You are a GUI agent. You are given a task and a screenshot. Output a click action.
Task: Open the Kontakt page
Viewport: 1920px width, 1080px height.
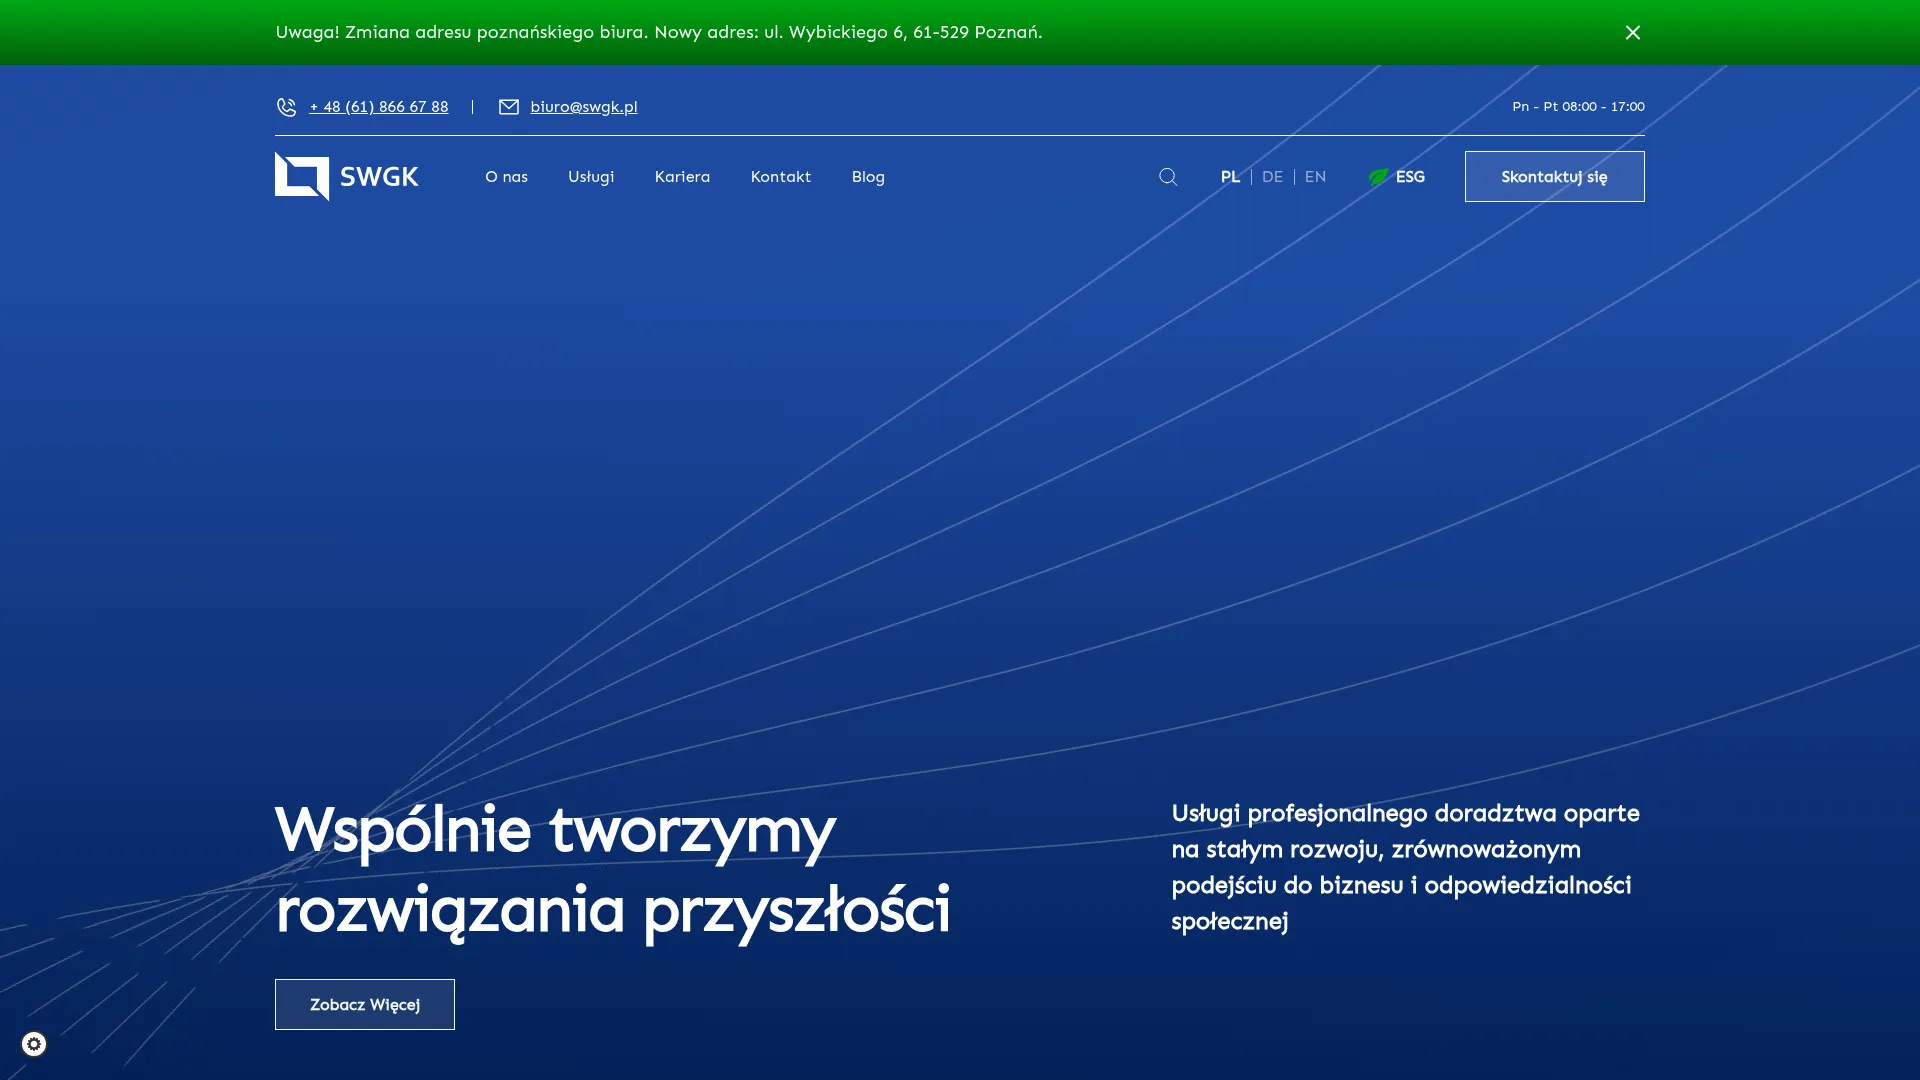pyautogui.click(x=780, y=176)
